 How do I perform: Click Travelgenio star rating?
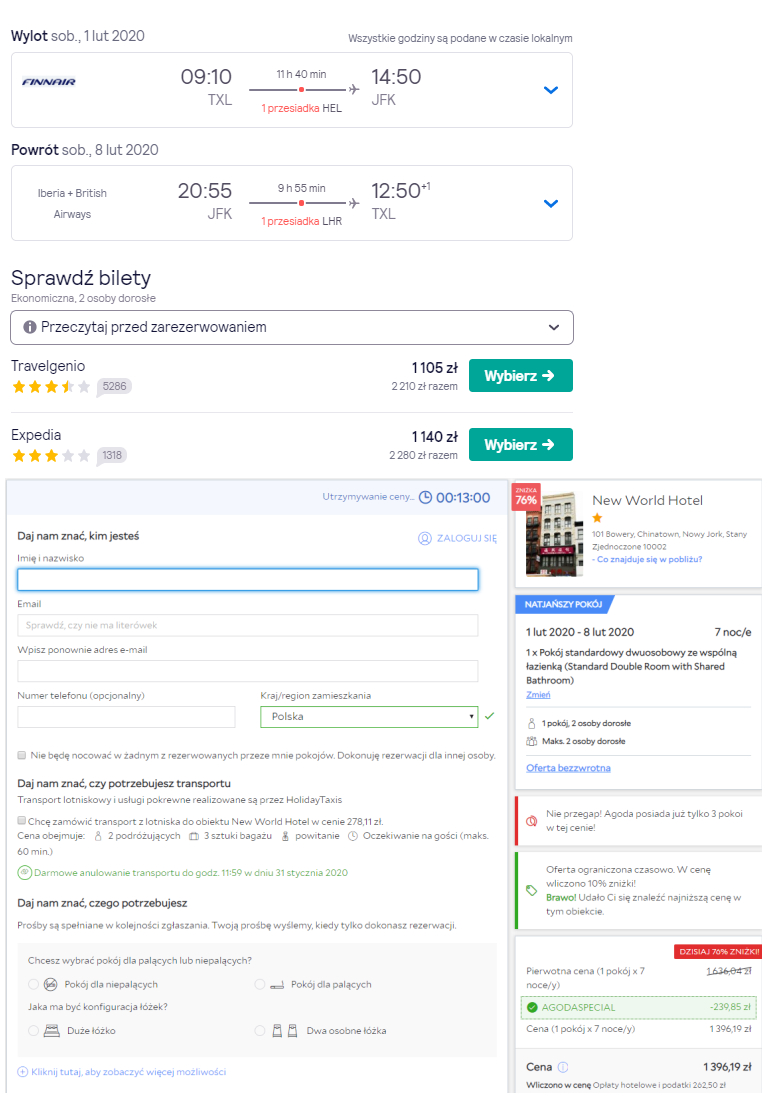[x=51, y=387]
